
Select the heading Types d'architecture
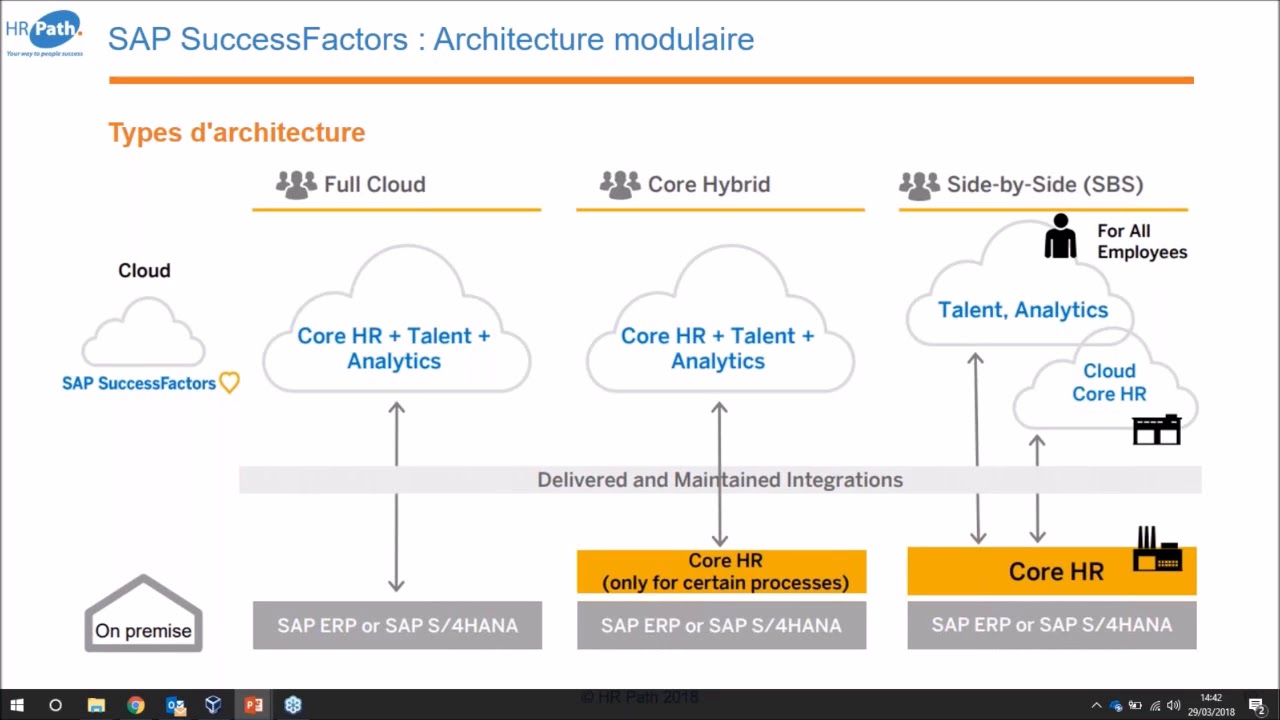coord(237,132)
